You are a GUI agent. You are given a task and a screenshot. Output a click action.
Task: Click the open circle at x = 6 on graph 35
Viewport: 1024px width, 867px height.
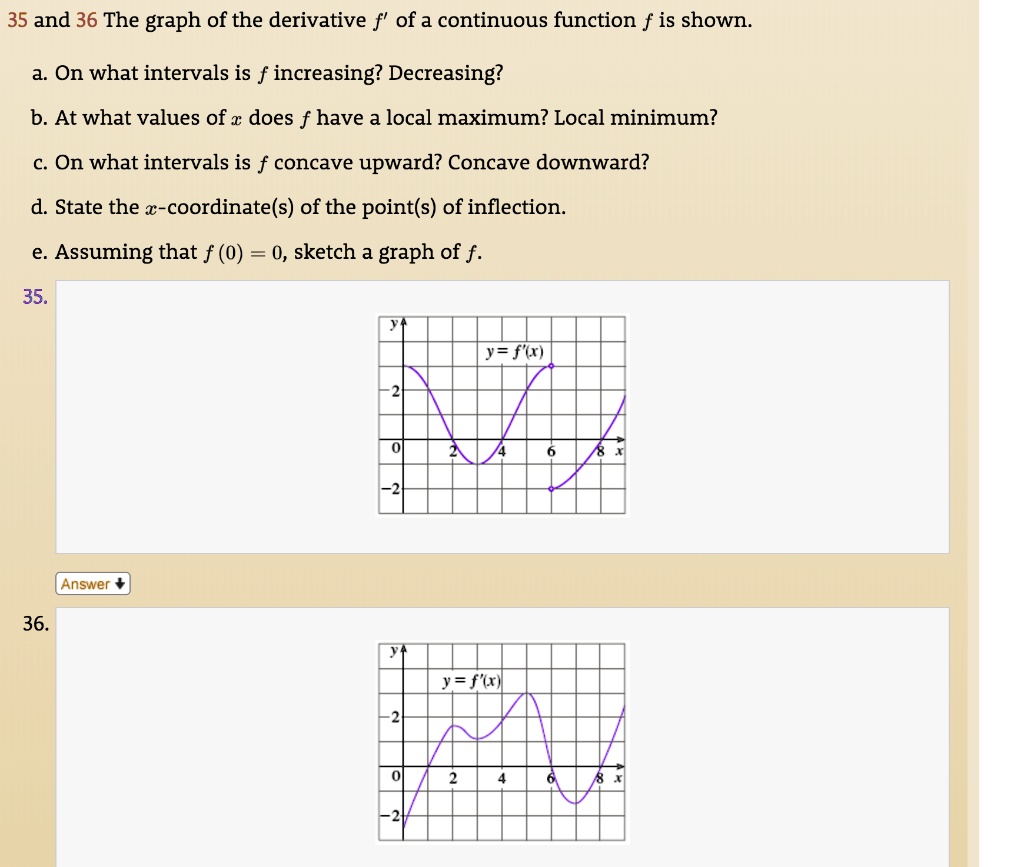551,489
